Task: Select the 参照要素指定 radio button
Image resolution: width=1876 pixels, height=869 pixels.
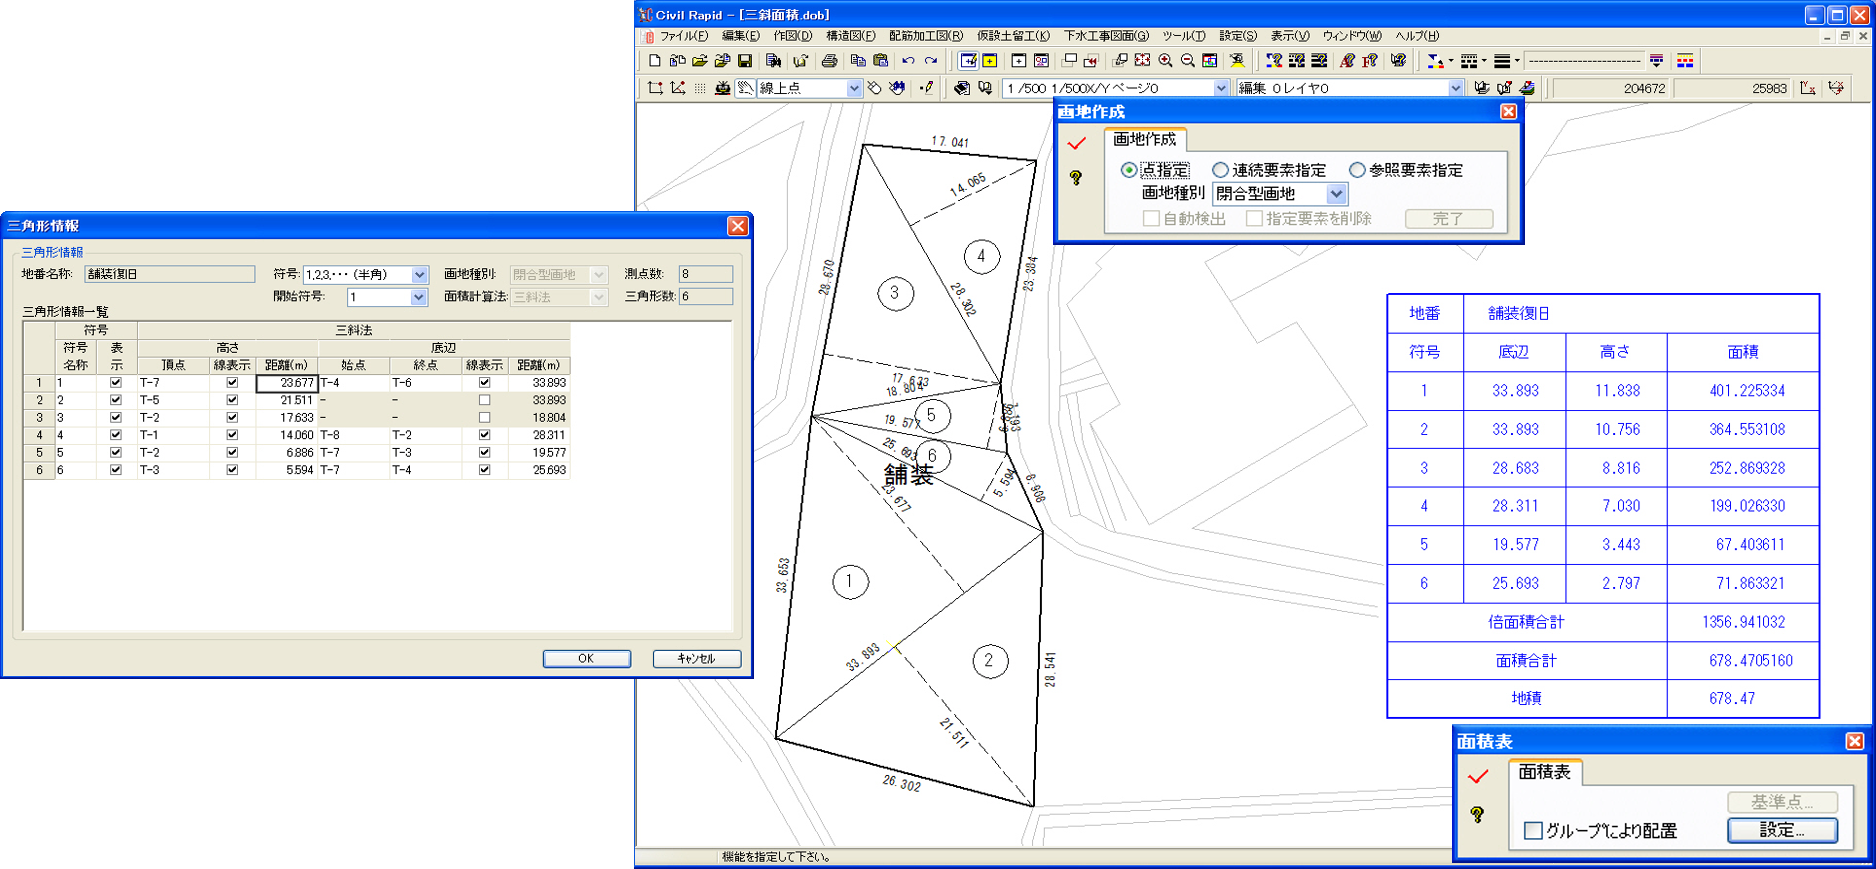Action: tap(1357, 170)
